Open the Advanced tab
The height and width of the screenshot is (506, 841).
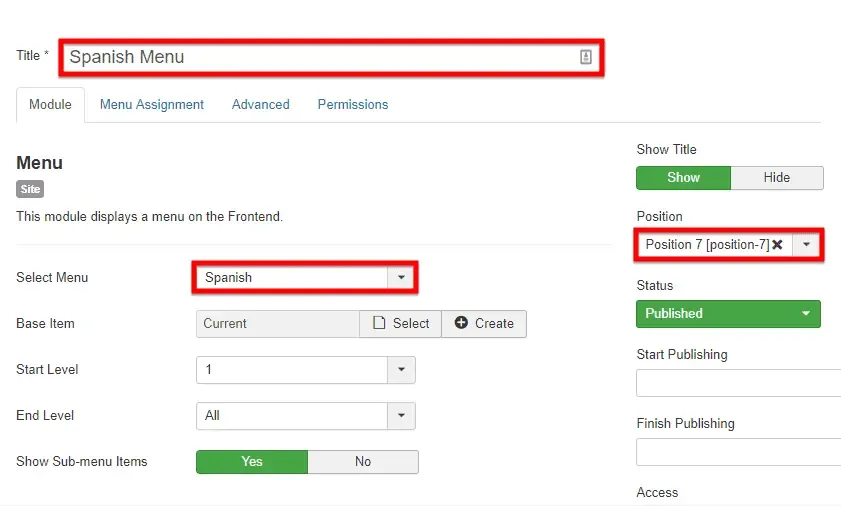coord(261,105)
